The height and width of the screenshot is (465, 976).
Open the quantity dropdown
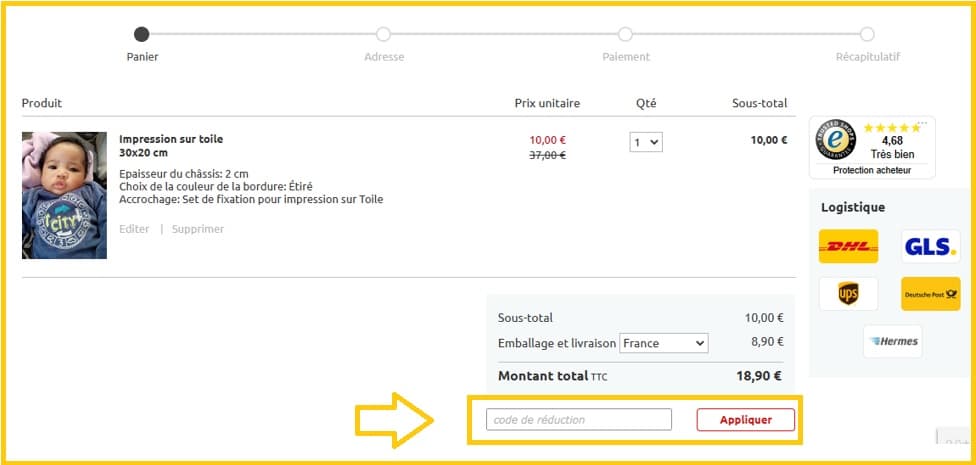pos(646,142)
